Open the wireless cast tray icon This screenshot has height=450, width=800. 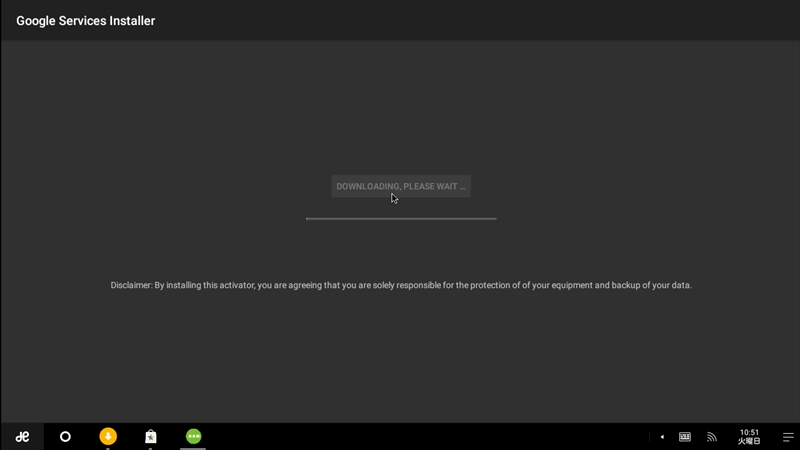pyautogui.click(x=712, y=437)
